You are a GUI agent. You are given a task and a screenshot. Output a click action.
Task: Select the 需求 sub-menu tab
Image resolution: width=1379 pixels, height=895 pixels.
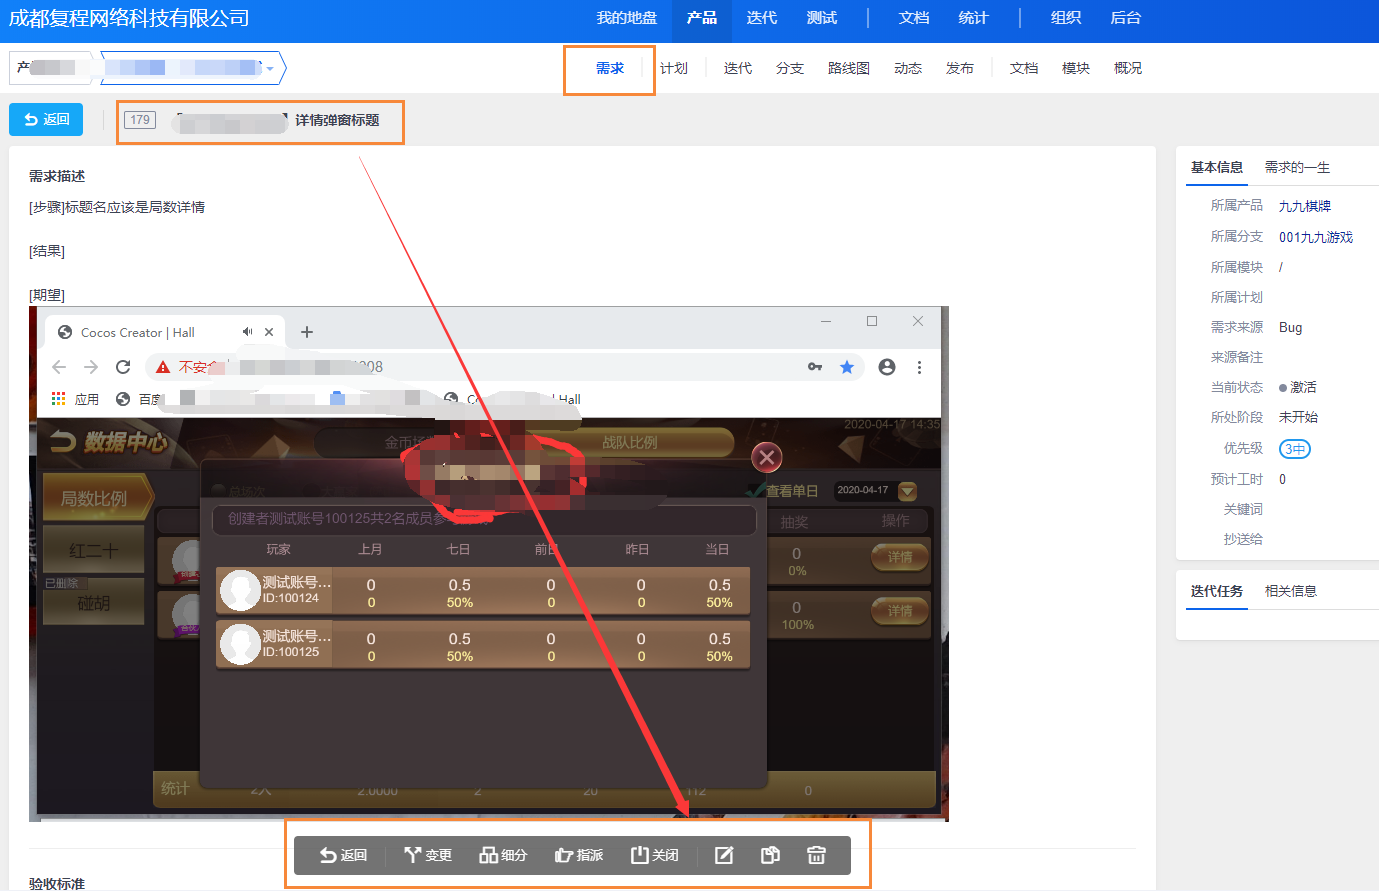coord(610,68)
